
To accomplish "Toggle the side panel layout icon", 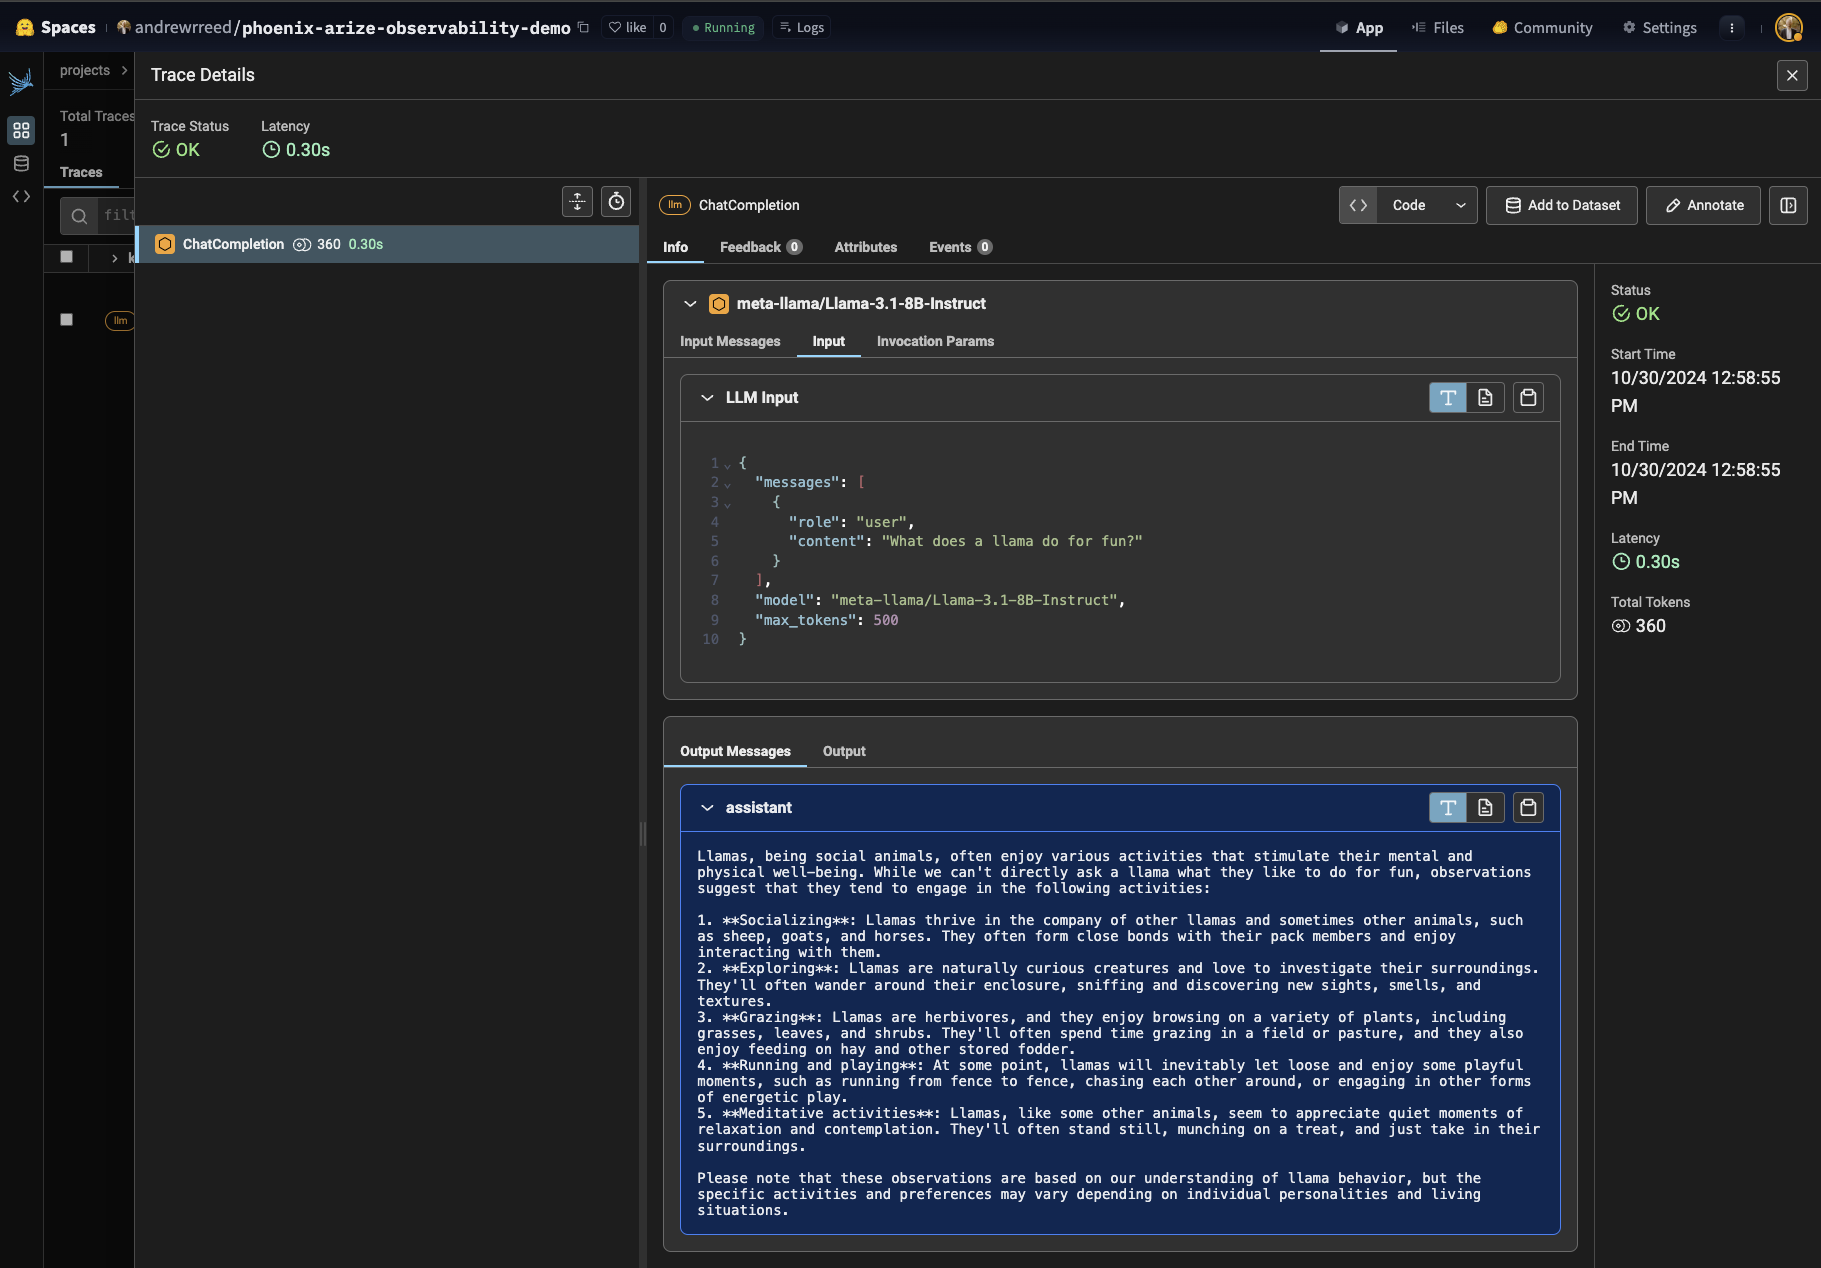I will coord(1788,205).
